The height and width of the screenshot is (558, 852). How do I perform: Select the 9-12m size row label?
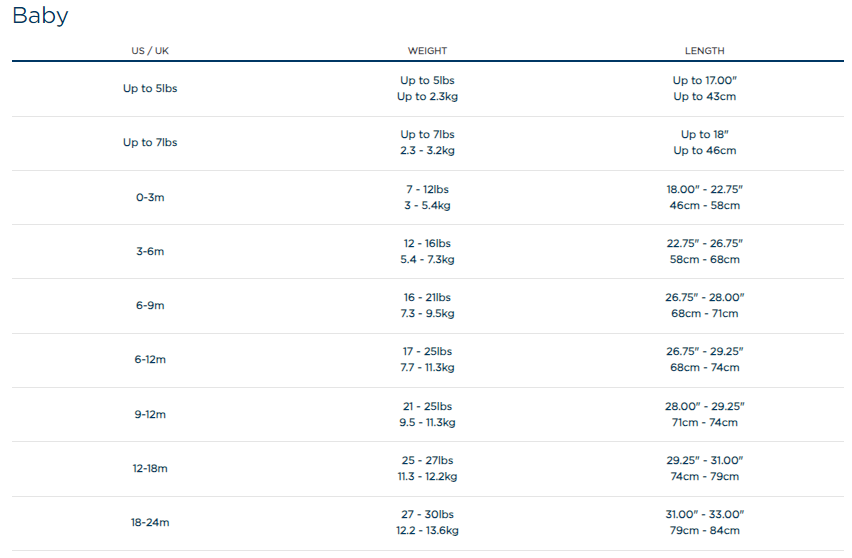[150, 414]
